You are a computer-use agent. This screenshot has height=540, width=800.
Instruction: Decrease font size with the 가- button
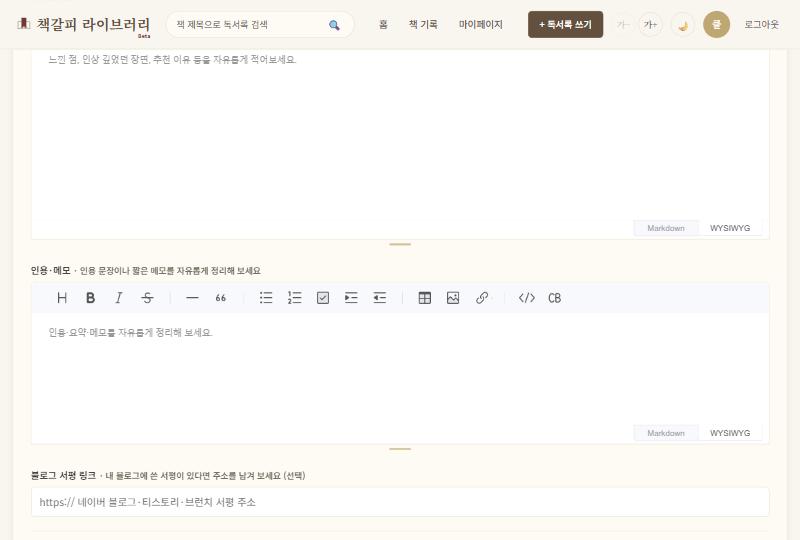point(622,24)
